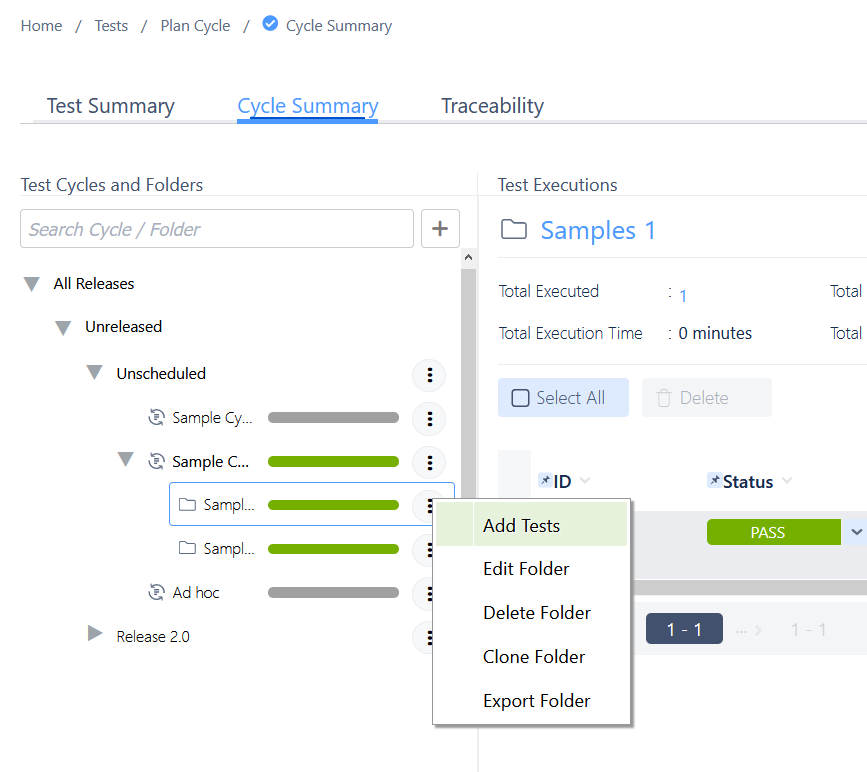Click inside the Search Cycle / Folder field

(x=216, y=228)
